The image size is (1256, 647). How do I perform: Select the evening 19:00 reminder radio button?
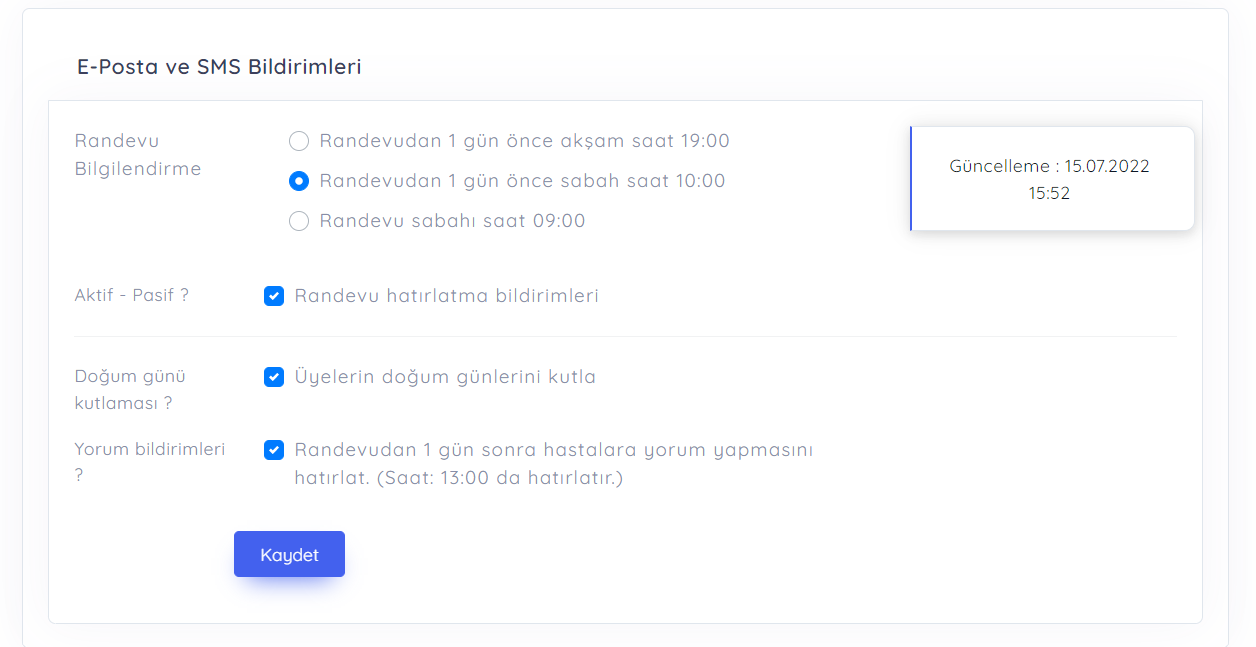[298, 141]
